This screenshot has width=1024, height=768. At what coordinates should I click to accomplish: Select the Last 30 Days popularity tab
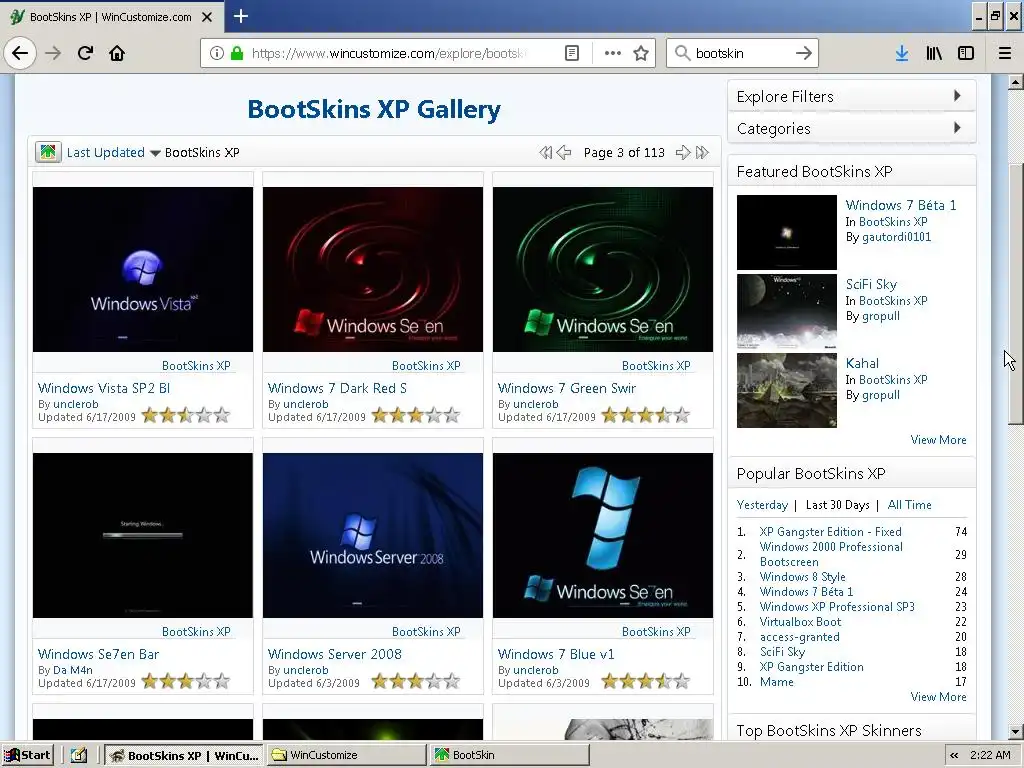click(x=838, y=505)
